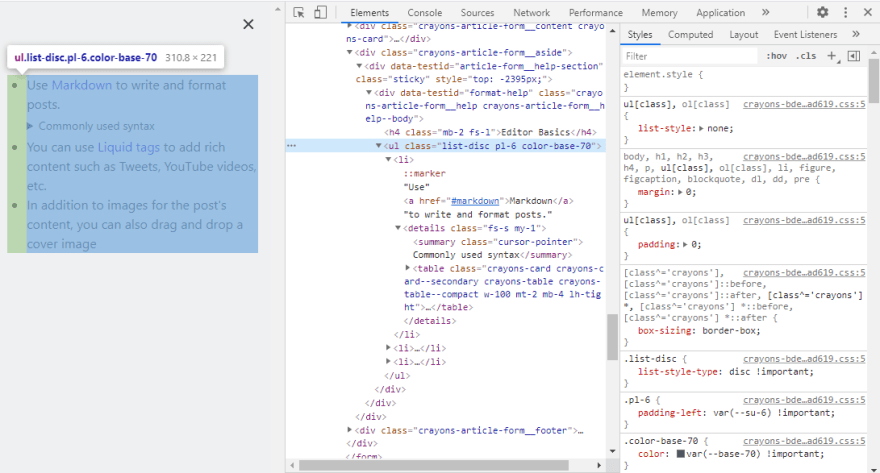The width and height of the screenshot is (880, 473).
Task: Open stylesheet link for .color-base-70 rule
Action: [x=804, y=441]
